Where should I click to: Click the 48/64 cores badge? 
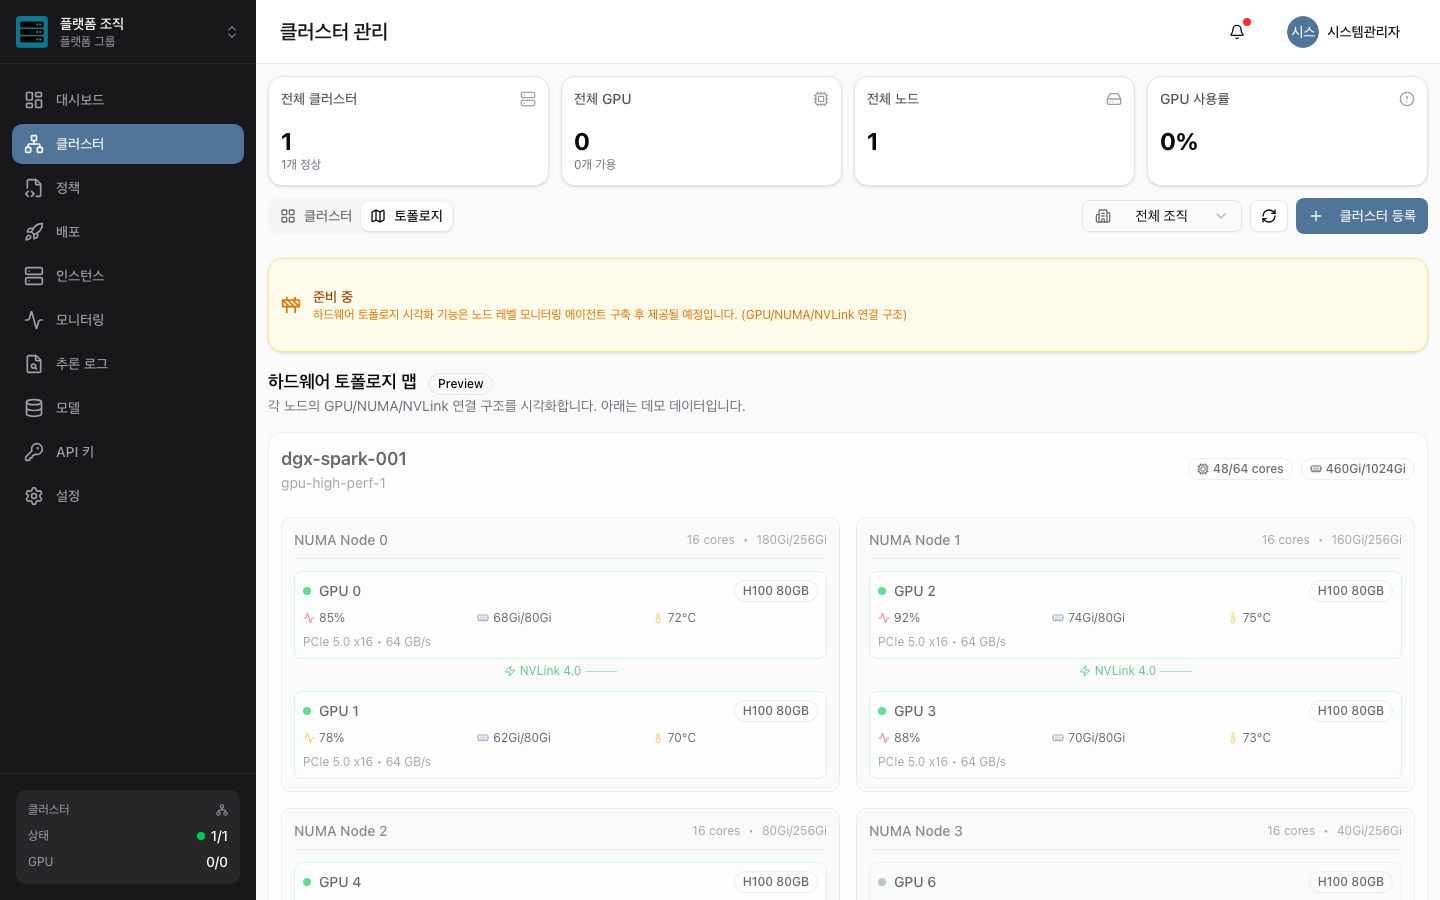click(1240, 469)
